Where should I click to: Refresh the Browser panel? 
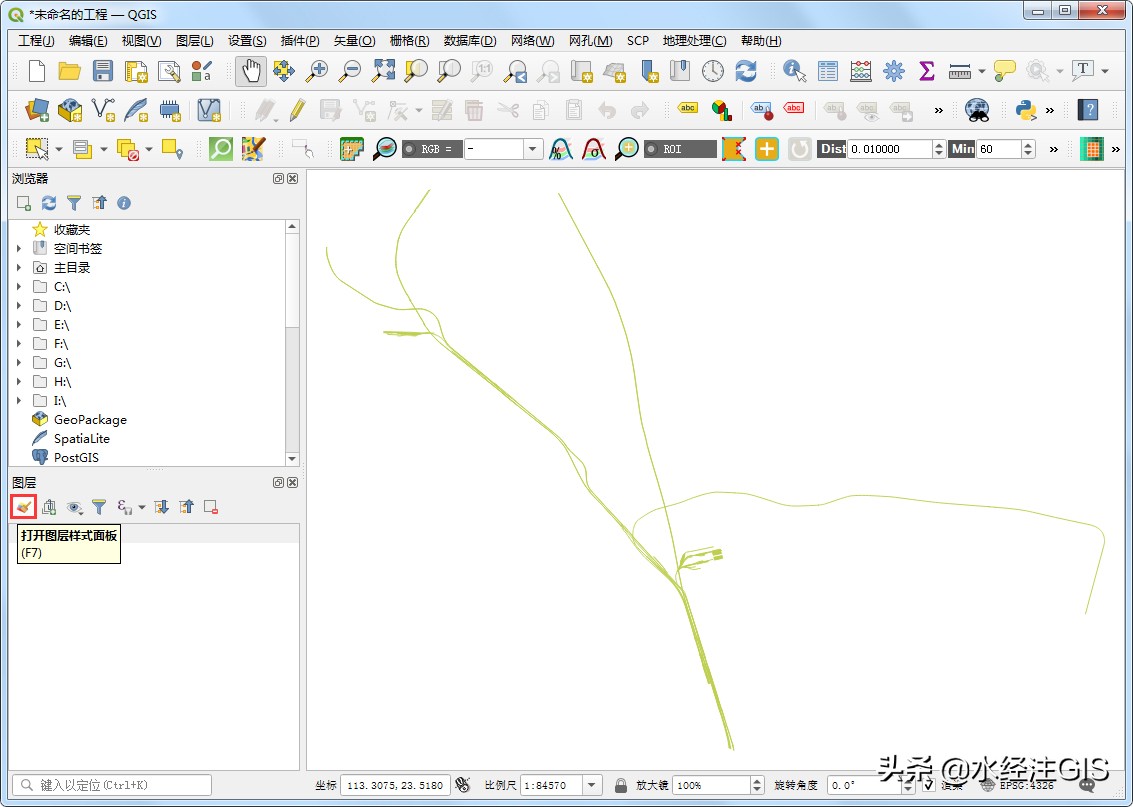click(47, 203)
